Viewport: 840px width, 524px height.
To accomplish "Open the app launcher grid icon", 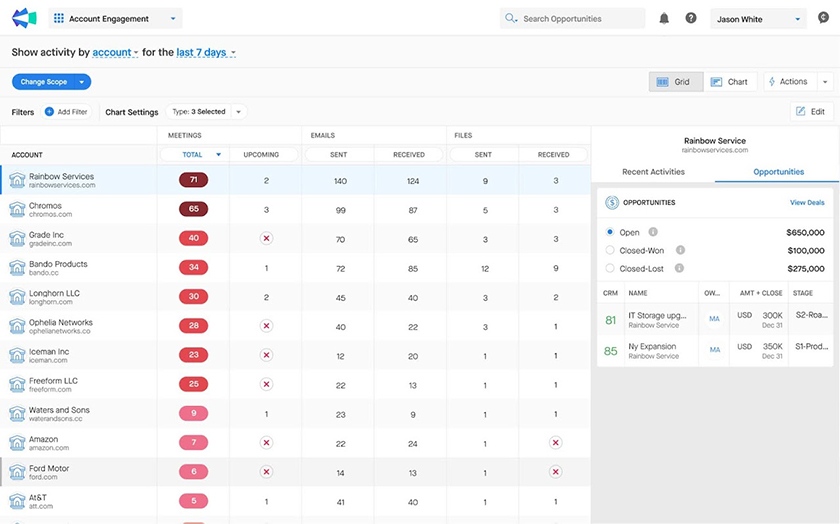I will click(59, 19).
